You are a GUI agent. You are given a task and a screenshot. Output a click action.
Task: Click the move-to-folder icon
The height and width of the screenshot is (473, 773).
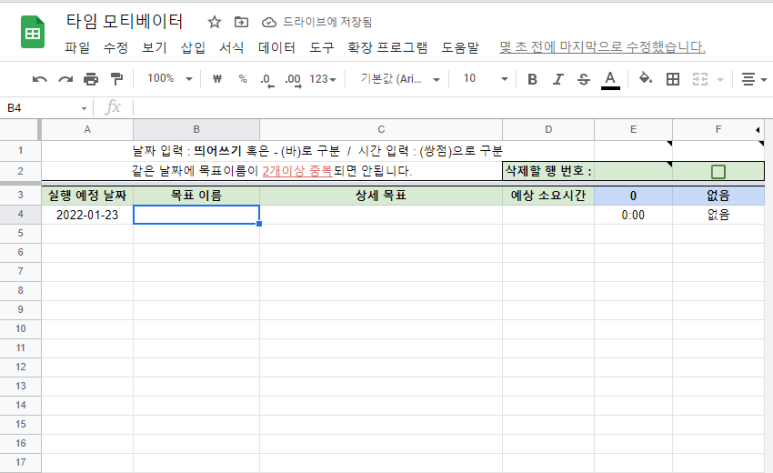(241, 22)
